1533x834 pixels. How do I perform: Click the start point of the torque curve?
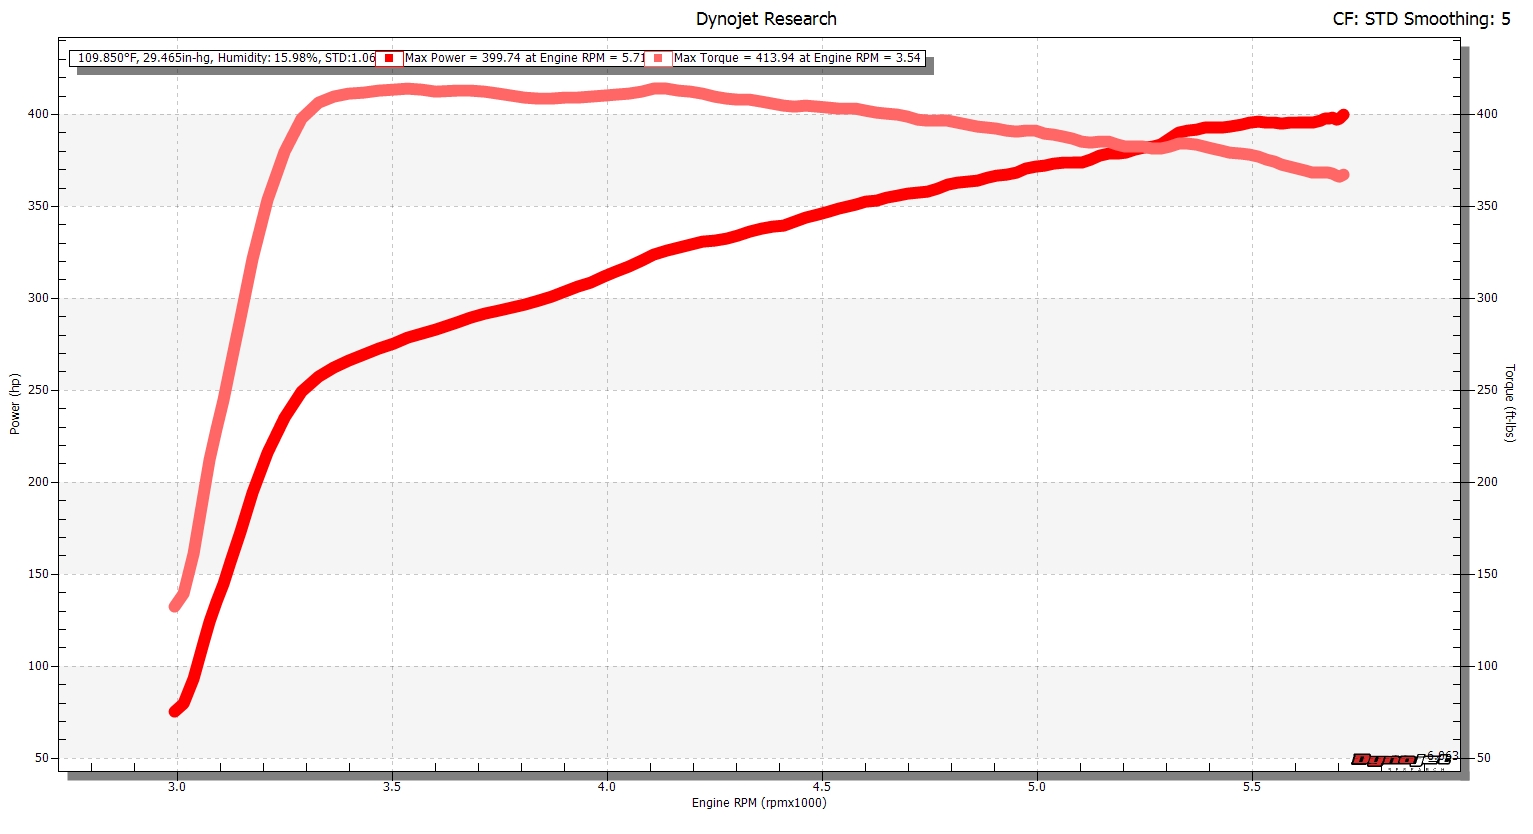(175, 605)
